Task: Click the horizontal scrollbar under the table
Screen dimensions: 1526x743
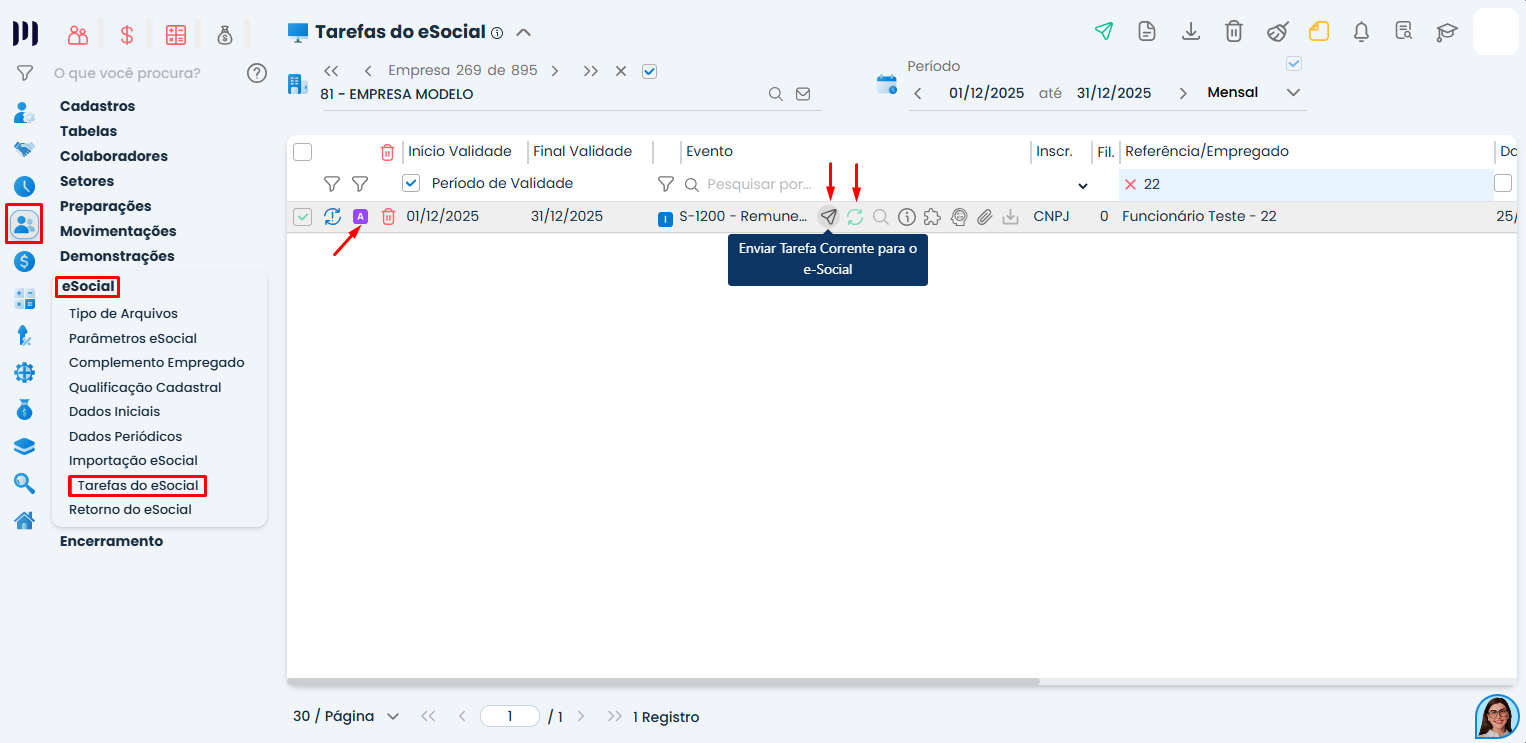Action: click(664, 681)
